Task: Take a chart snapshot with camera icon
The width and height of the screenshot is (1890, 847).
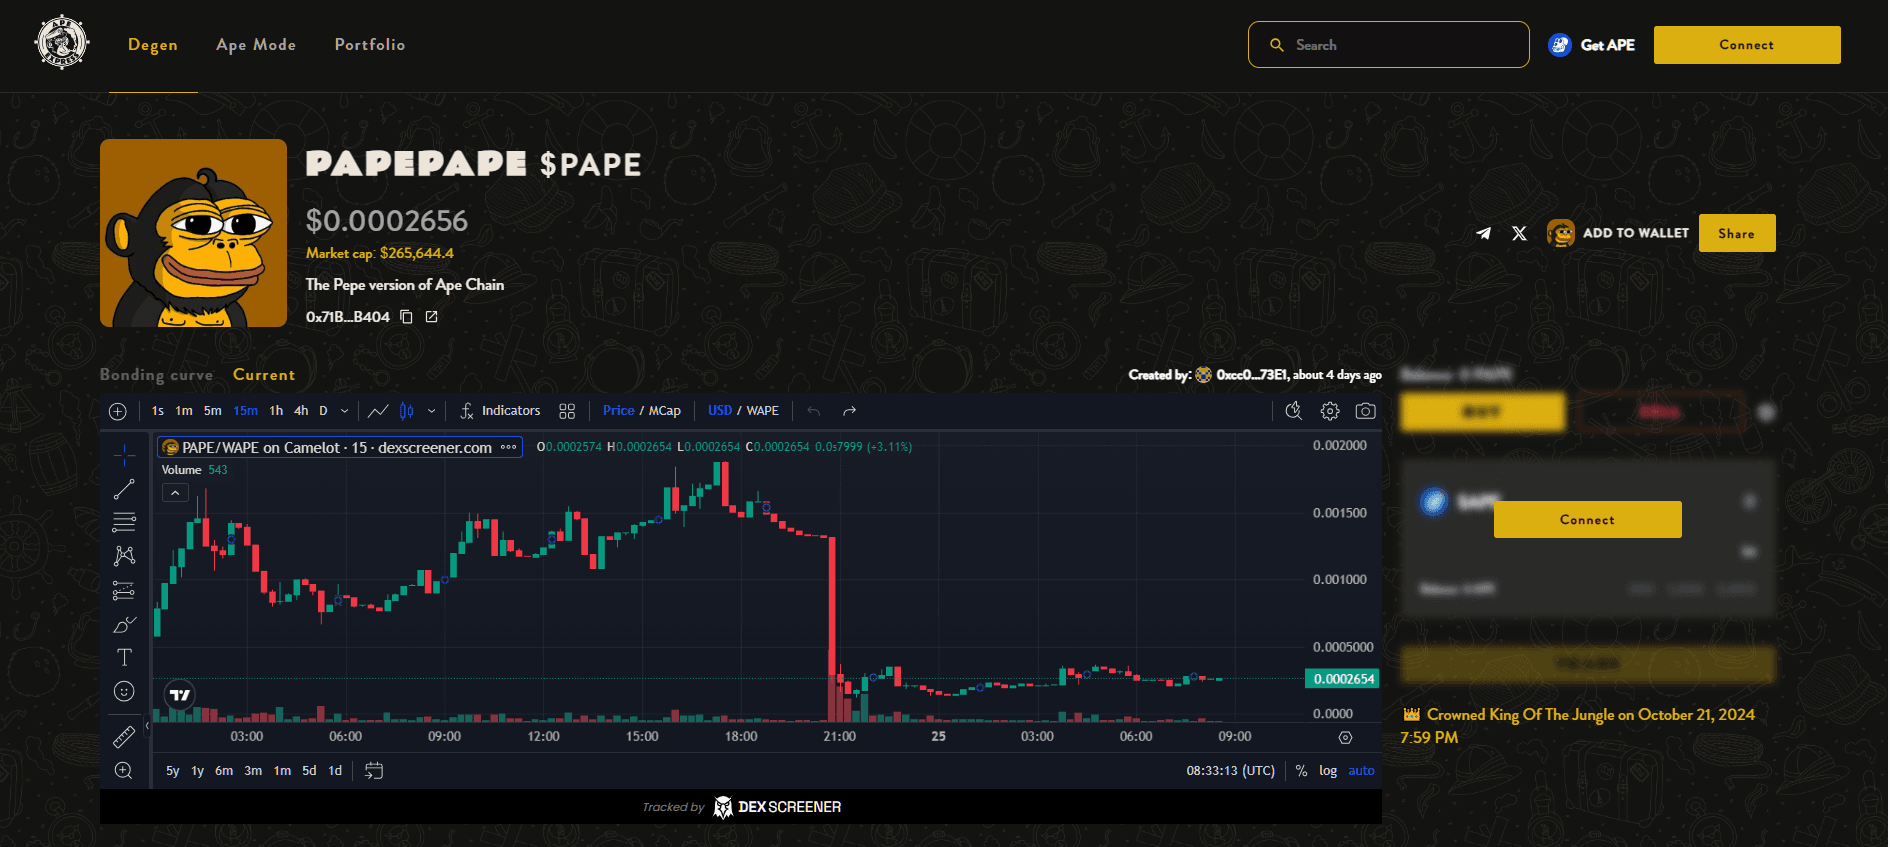Action: [x=1365, y=411]
